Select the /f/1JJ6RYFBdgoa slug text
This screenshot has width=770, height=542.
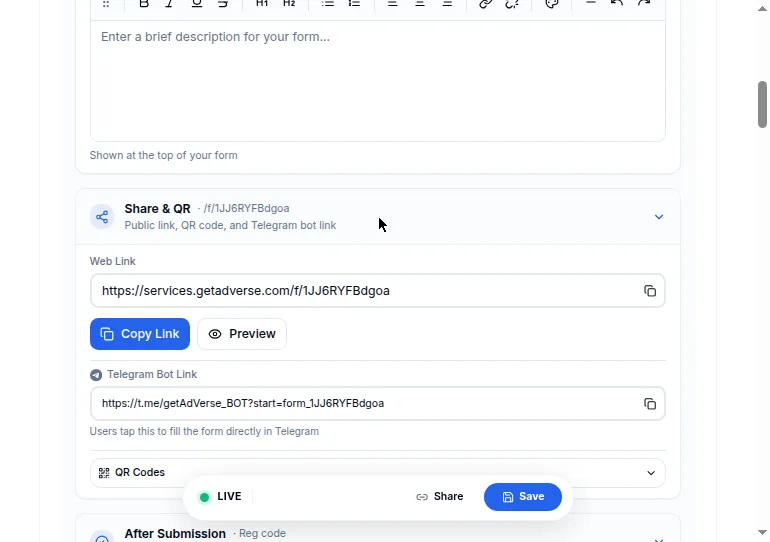tap(247, 208)
